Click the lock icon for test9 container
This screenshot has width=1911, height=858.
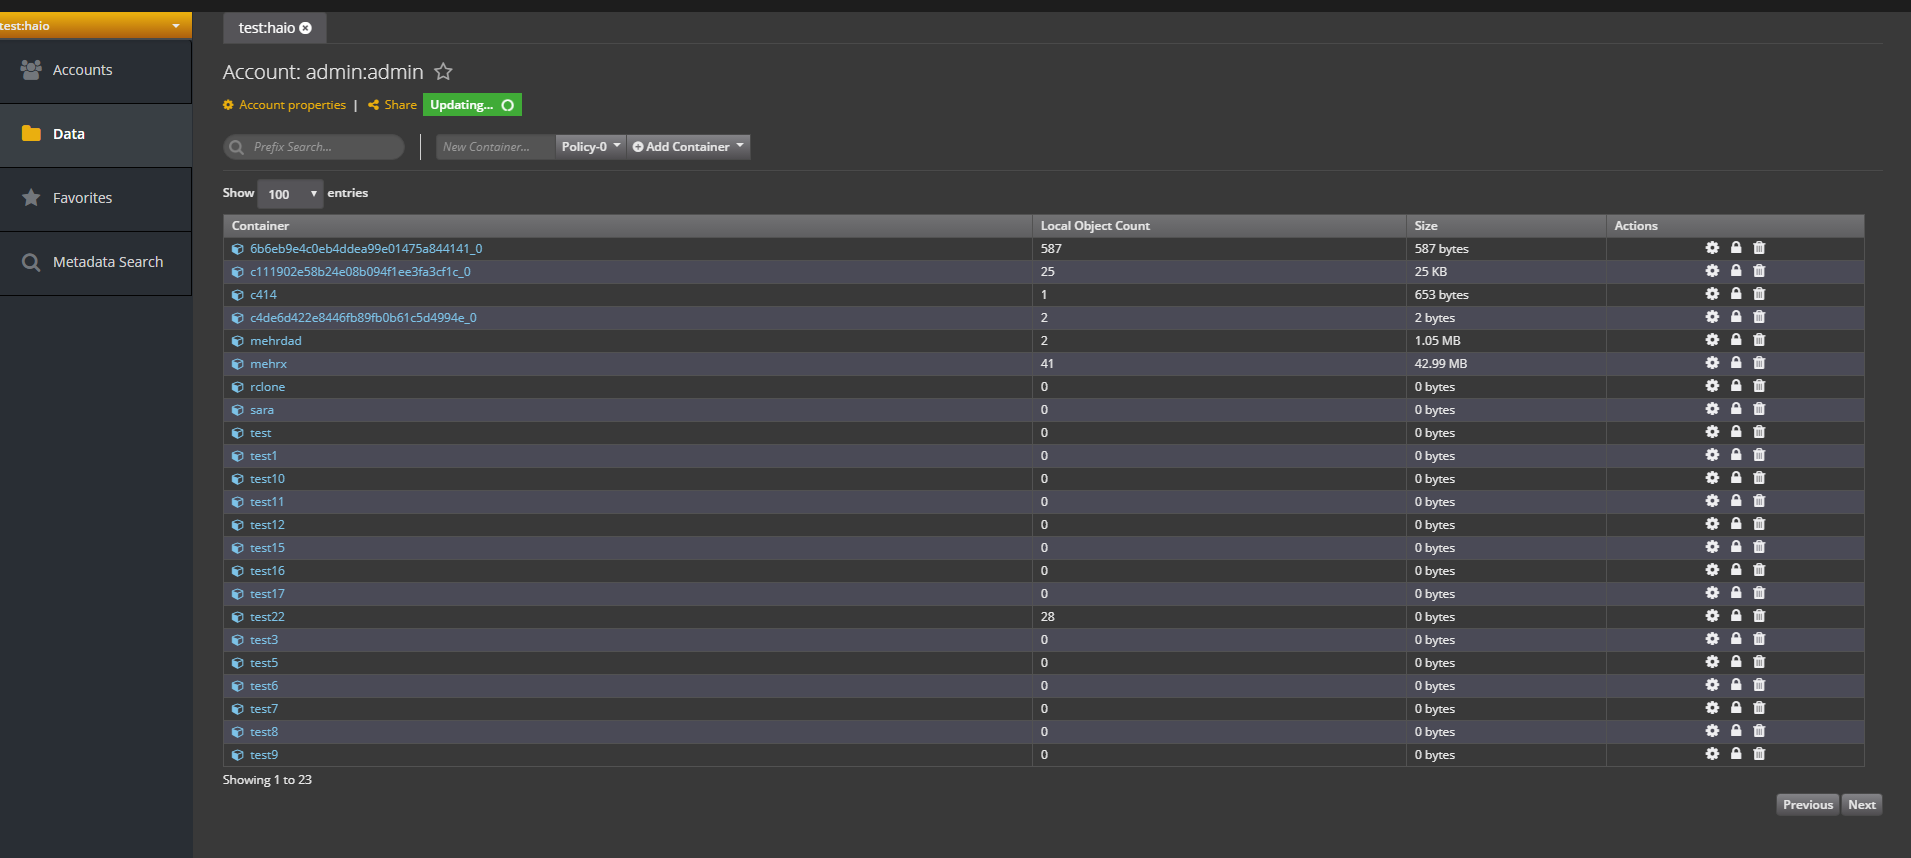[x=1736, y=754]
